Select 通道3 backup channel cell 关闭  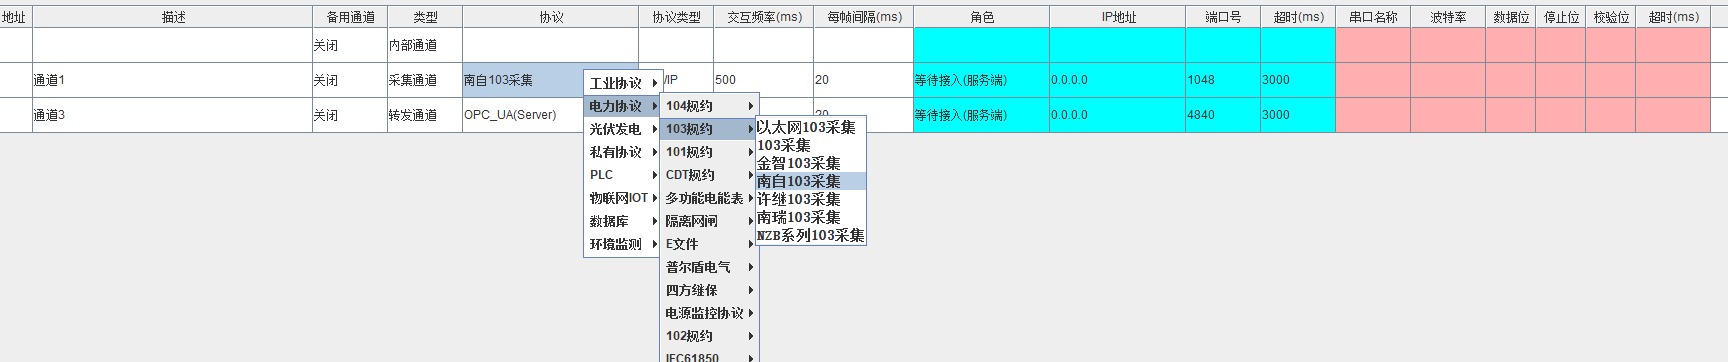click(x=350, y=115)
